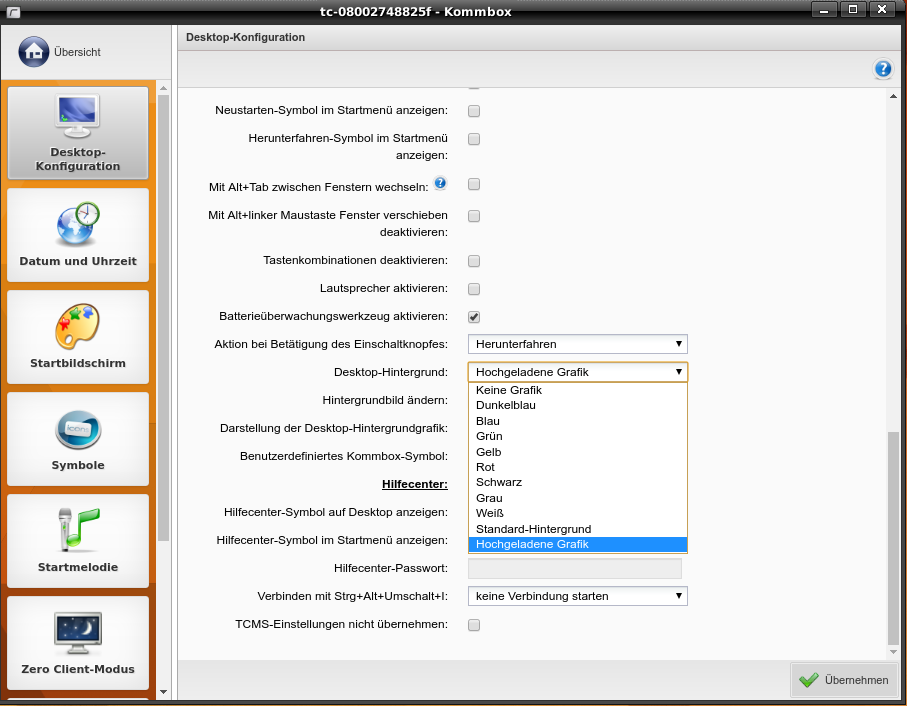Open the Herunterfahren power button action dropdown

tap(578, 344)
